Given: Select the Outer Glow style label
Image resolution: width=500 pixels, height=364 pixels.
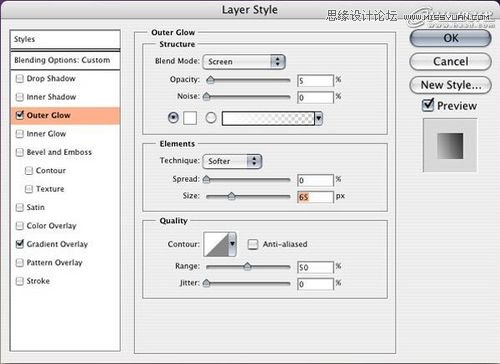Looking at the screenshot, I should (x=48, y=115).
